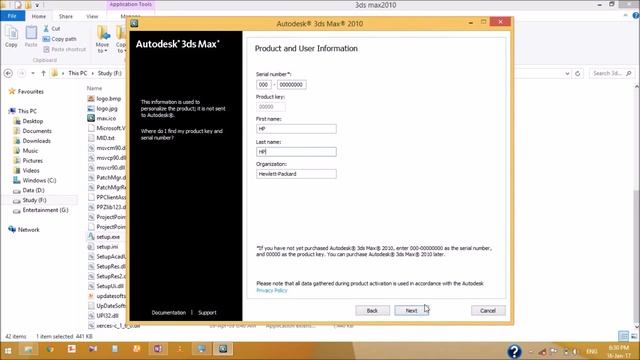Viewport: 640px width, 360px height.
Task: Select the logo.bmp file
Action: pos(108,99)
